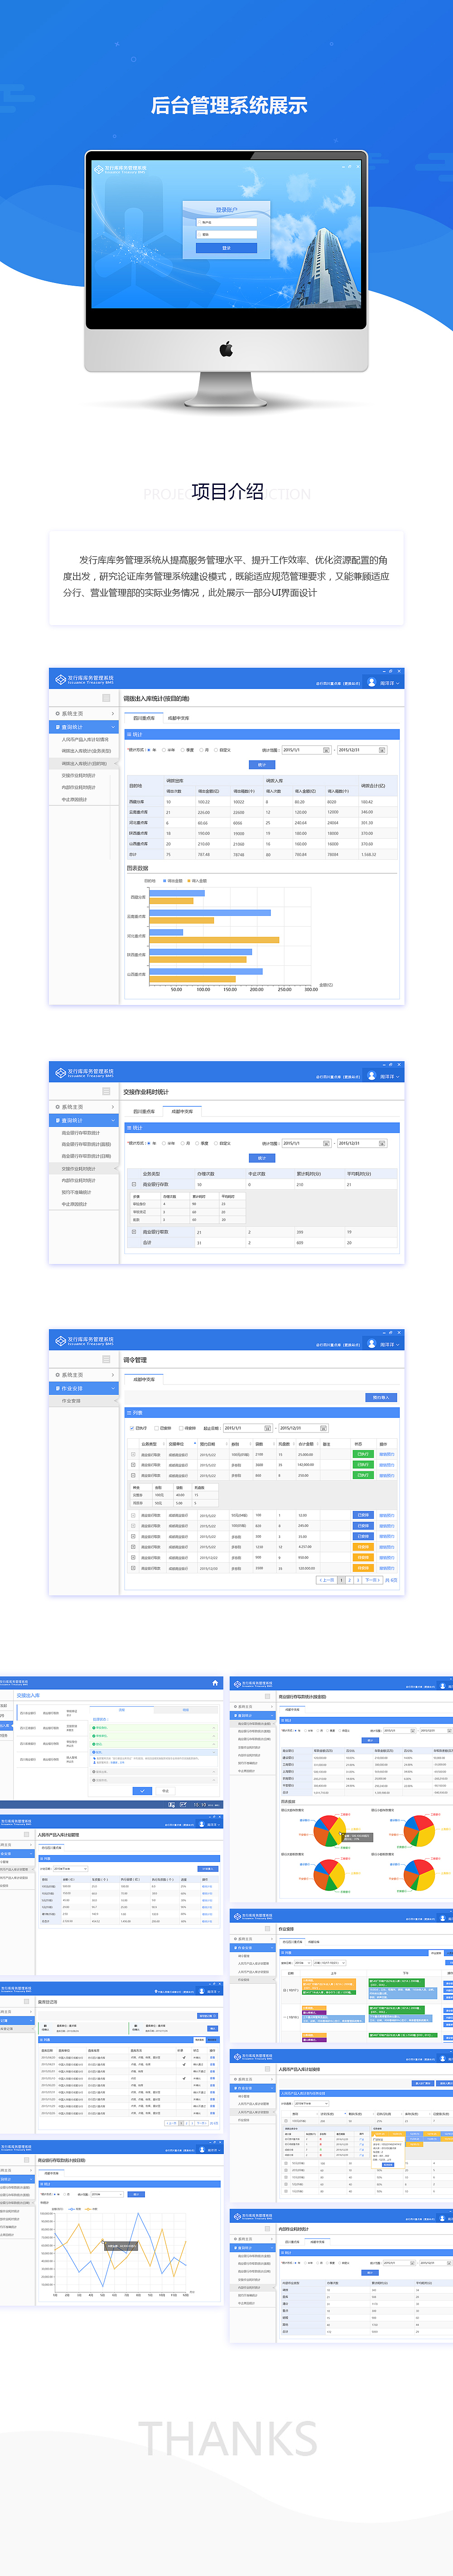The image size is (453, 2576).
Task: Click 2015/12/31 date field in 调现出入库统计 window
Action: 361,750
